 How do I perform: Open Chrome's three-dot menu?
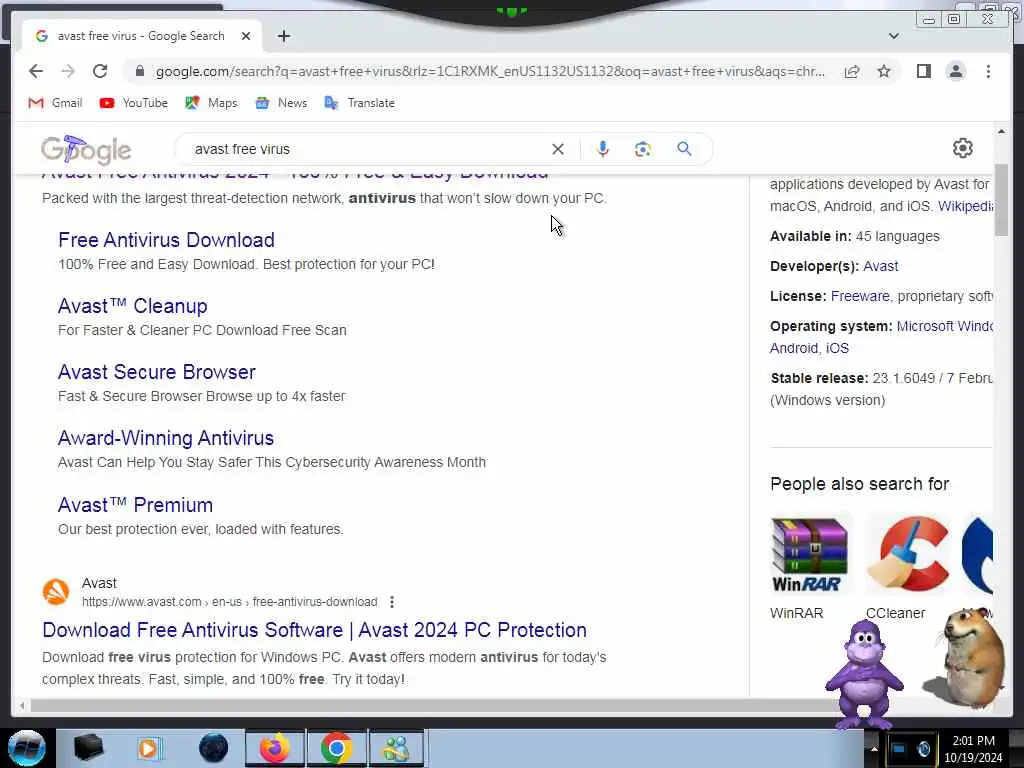(x=988, y=71)
